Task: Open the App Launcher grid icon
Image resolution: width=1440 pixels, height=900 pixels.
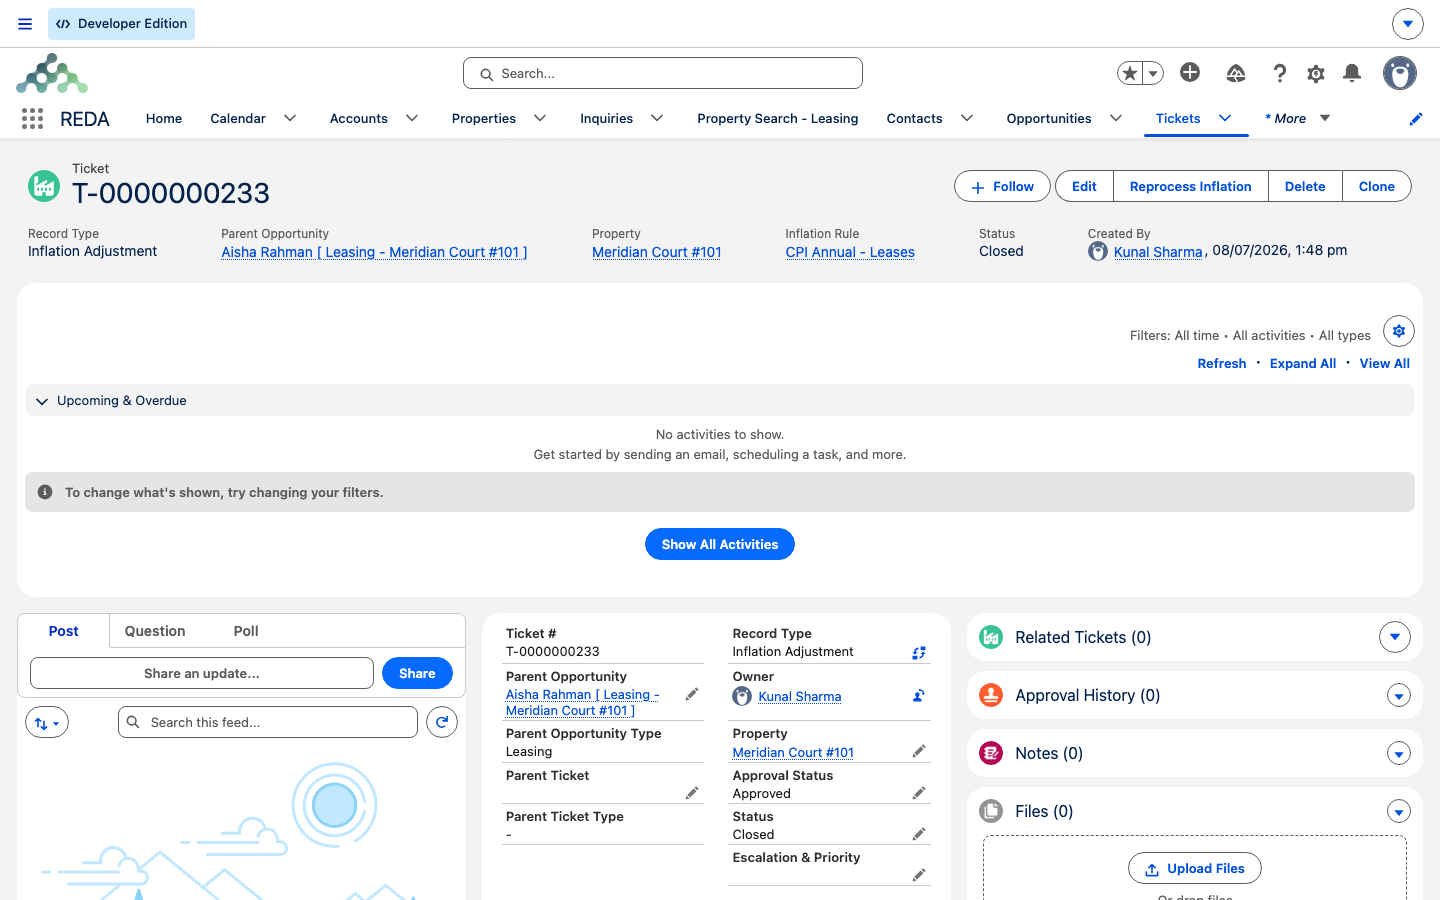Action: coord(32,119)
